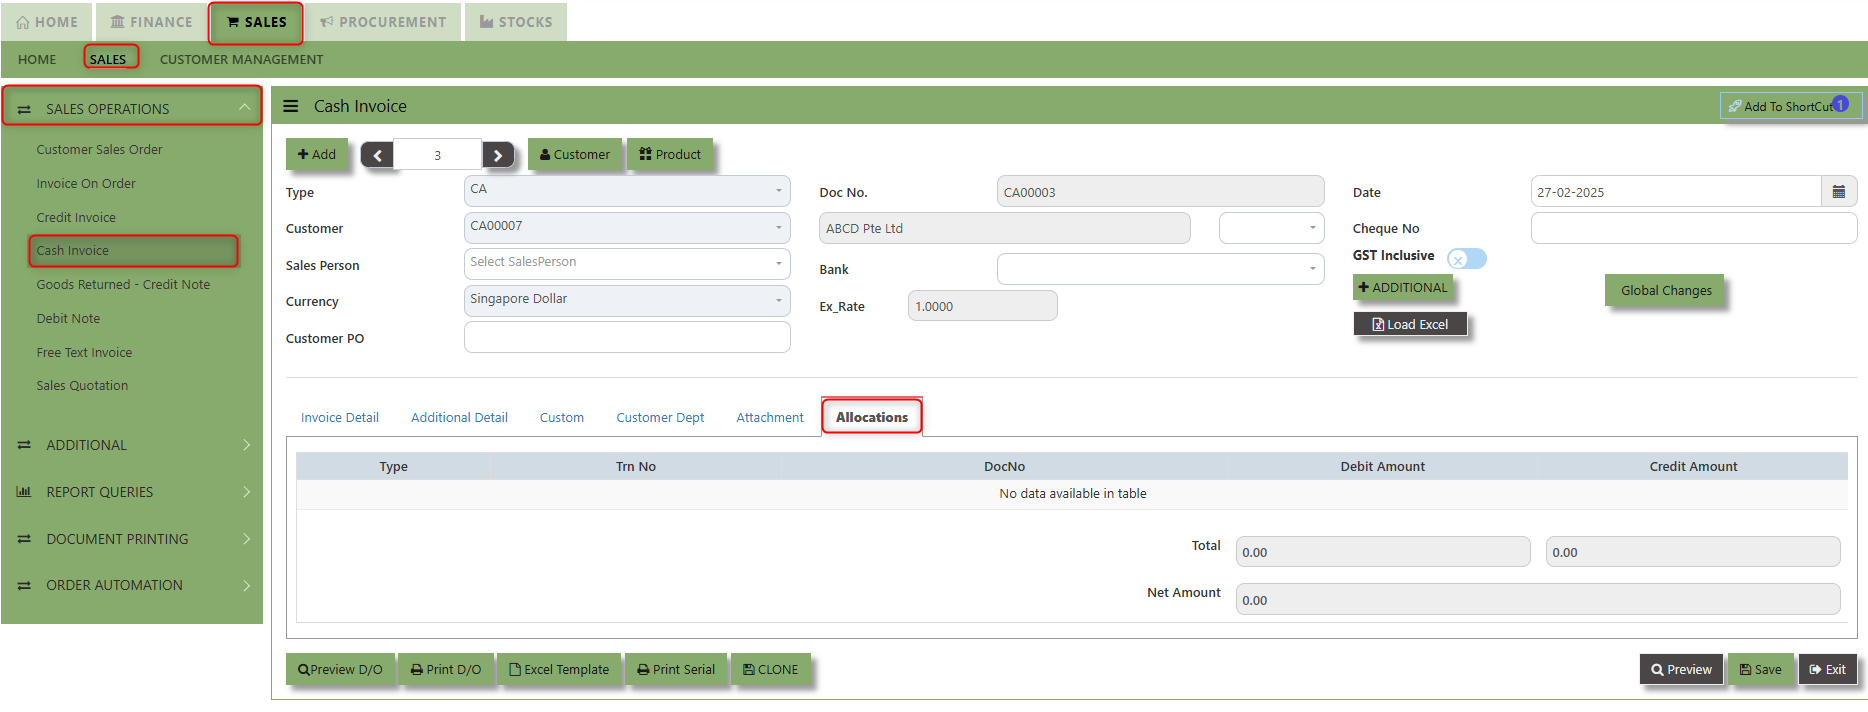Click Add To ShortCut icon
This screenshot has width=1868, height=712.
(1734, 106)
